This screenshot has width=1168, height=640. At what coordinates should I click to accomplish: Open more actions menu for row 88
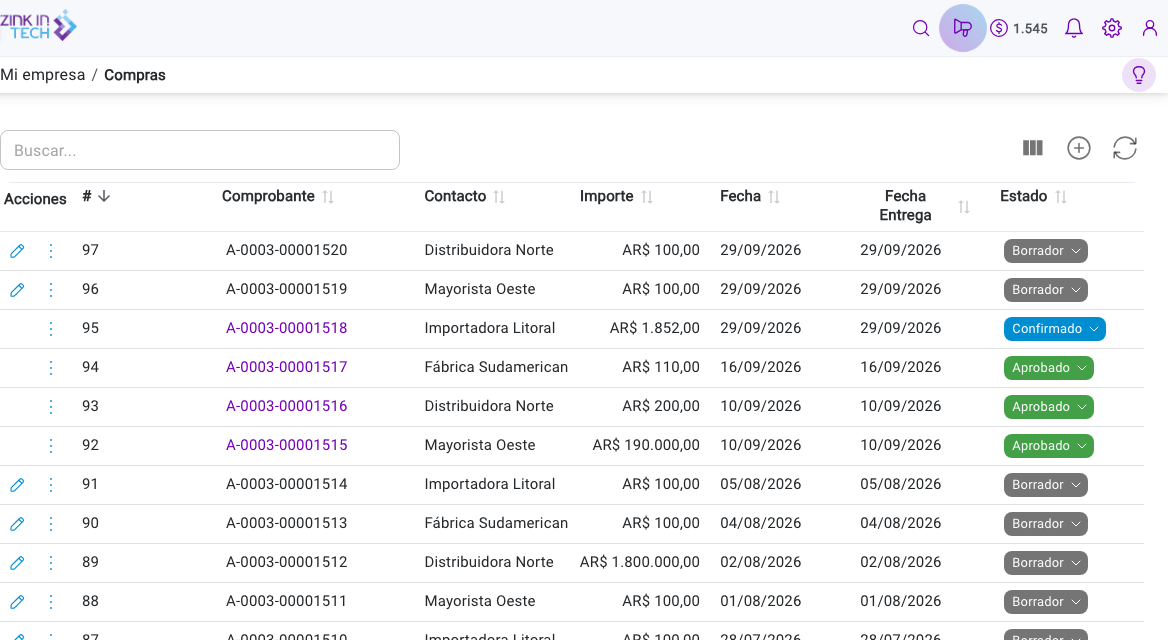(51, 601)
